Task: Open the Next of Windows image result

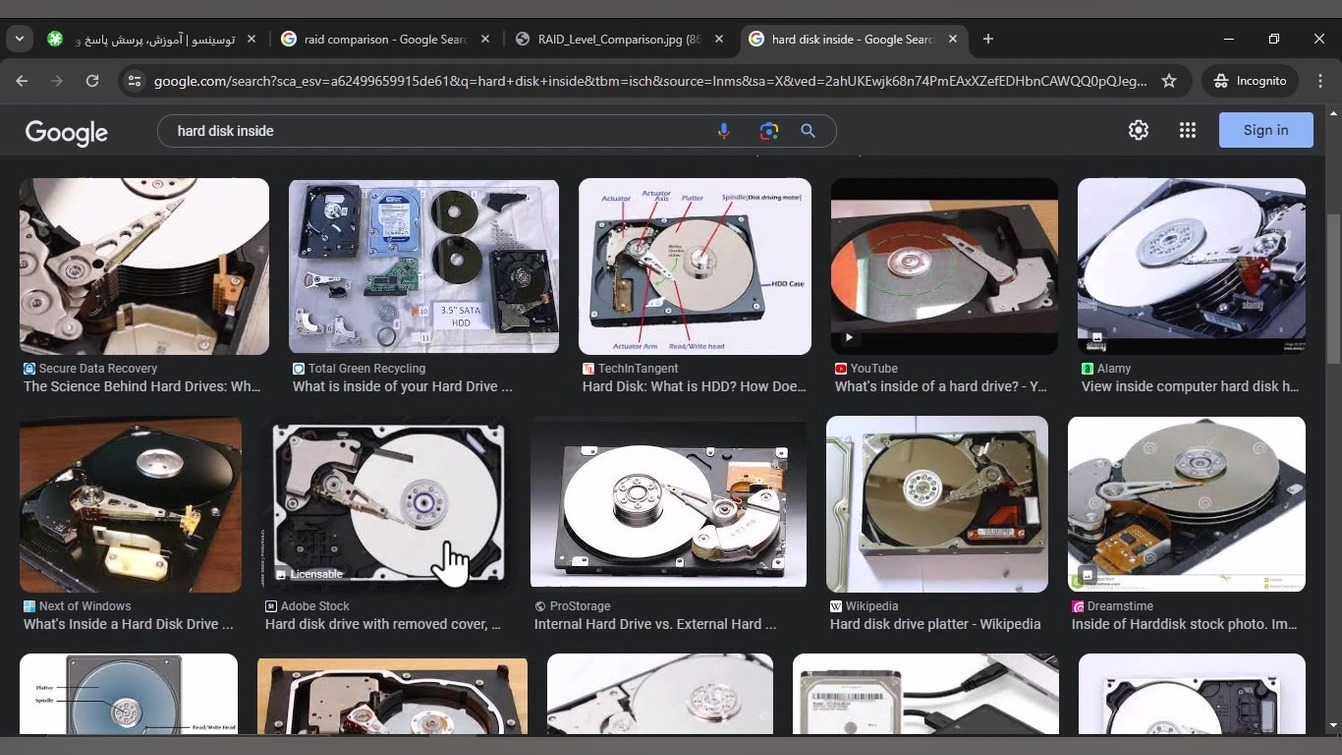Action: 130,505
